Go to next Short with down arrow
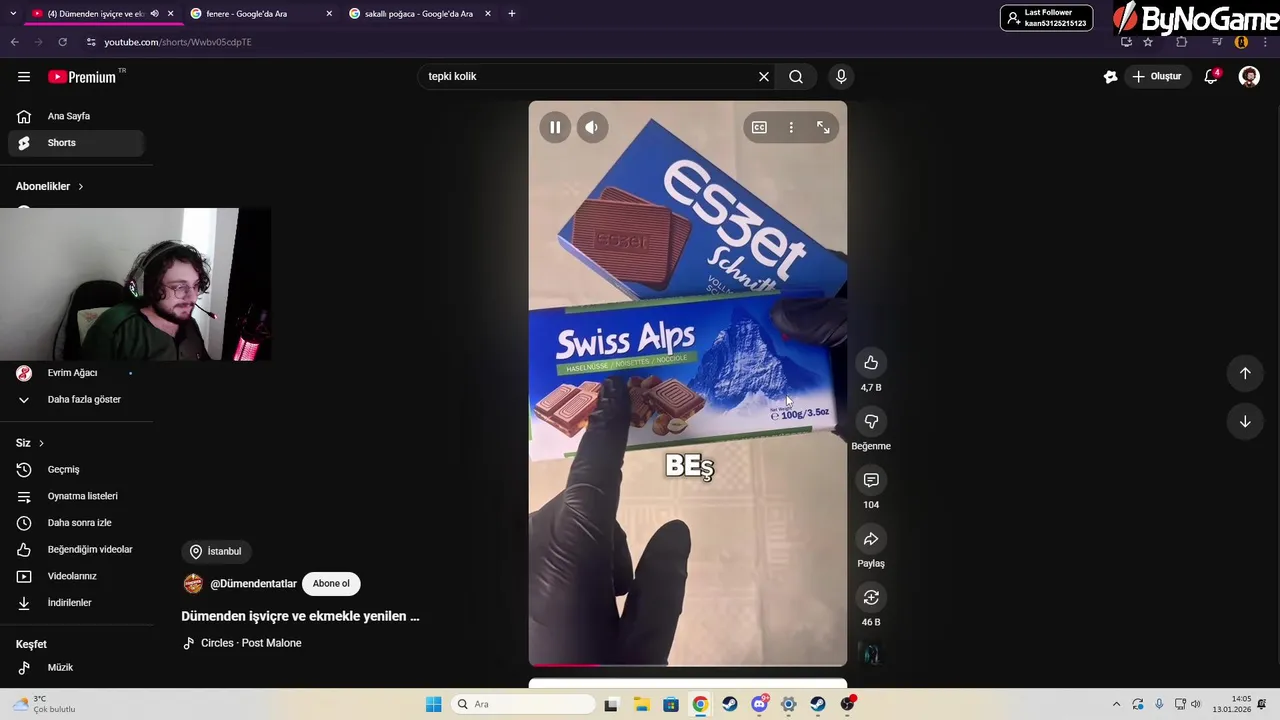 point(1245,422)
